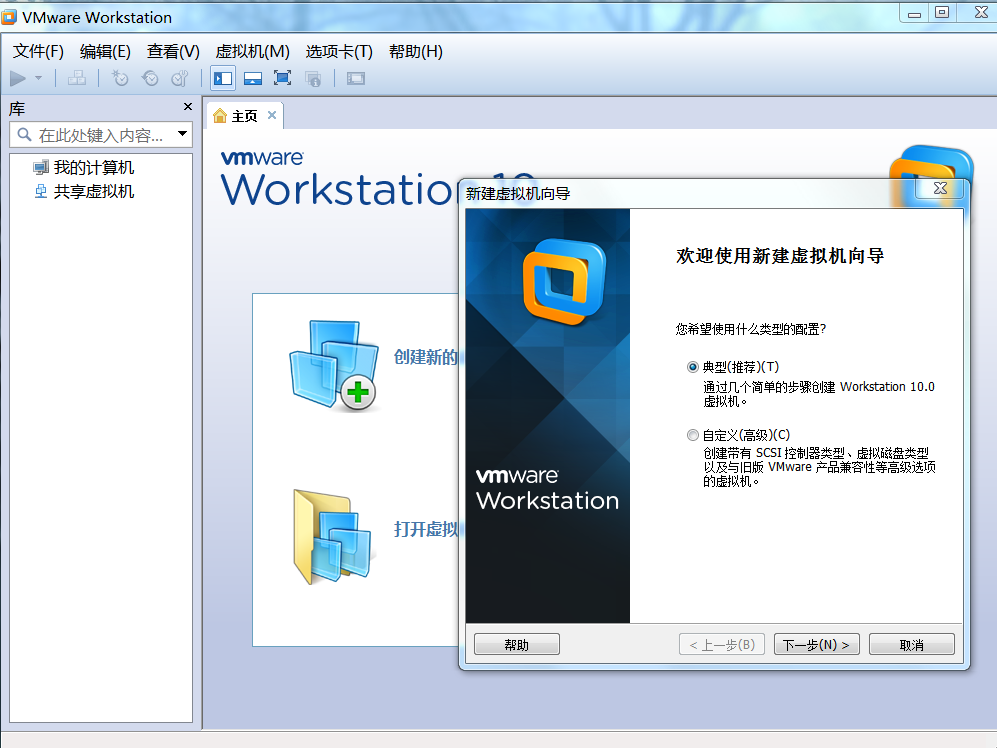Click the Unity mode toolbar icon
This screenshot has height=748, width=997.
pos(313,78)
